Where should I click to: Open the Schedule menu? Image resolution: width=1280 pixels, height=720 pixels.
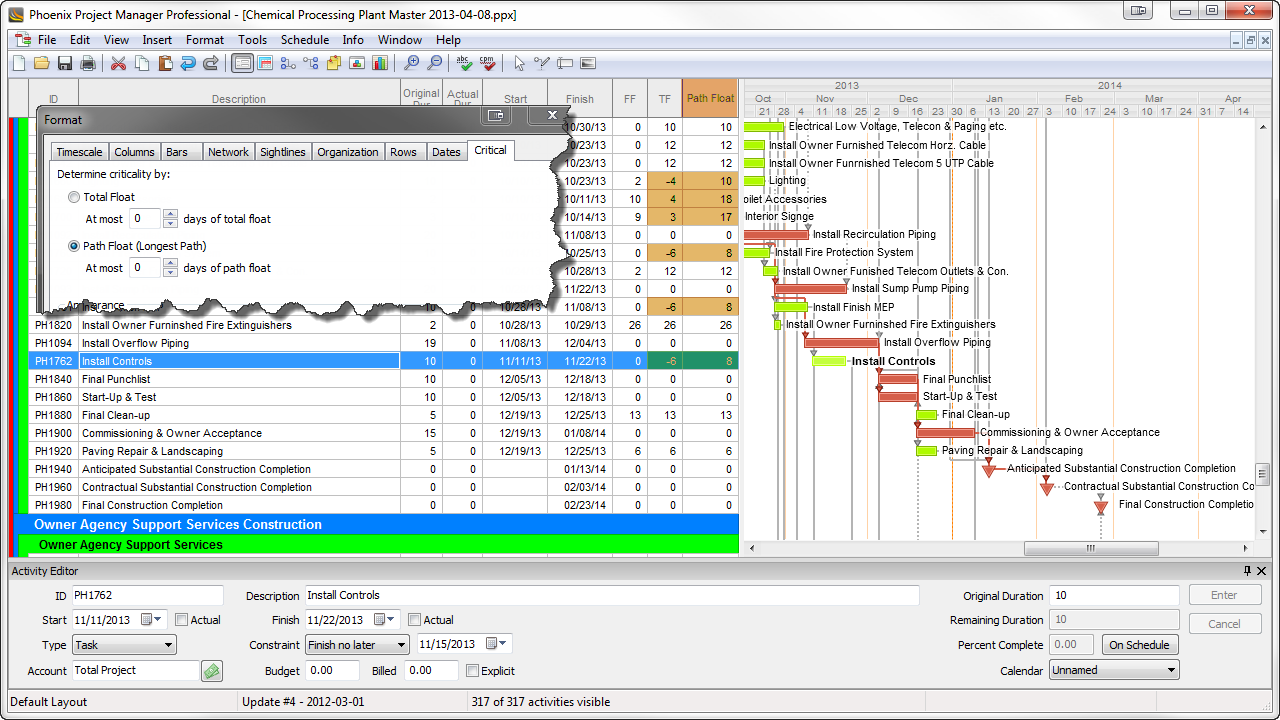(305, 40)
